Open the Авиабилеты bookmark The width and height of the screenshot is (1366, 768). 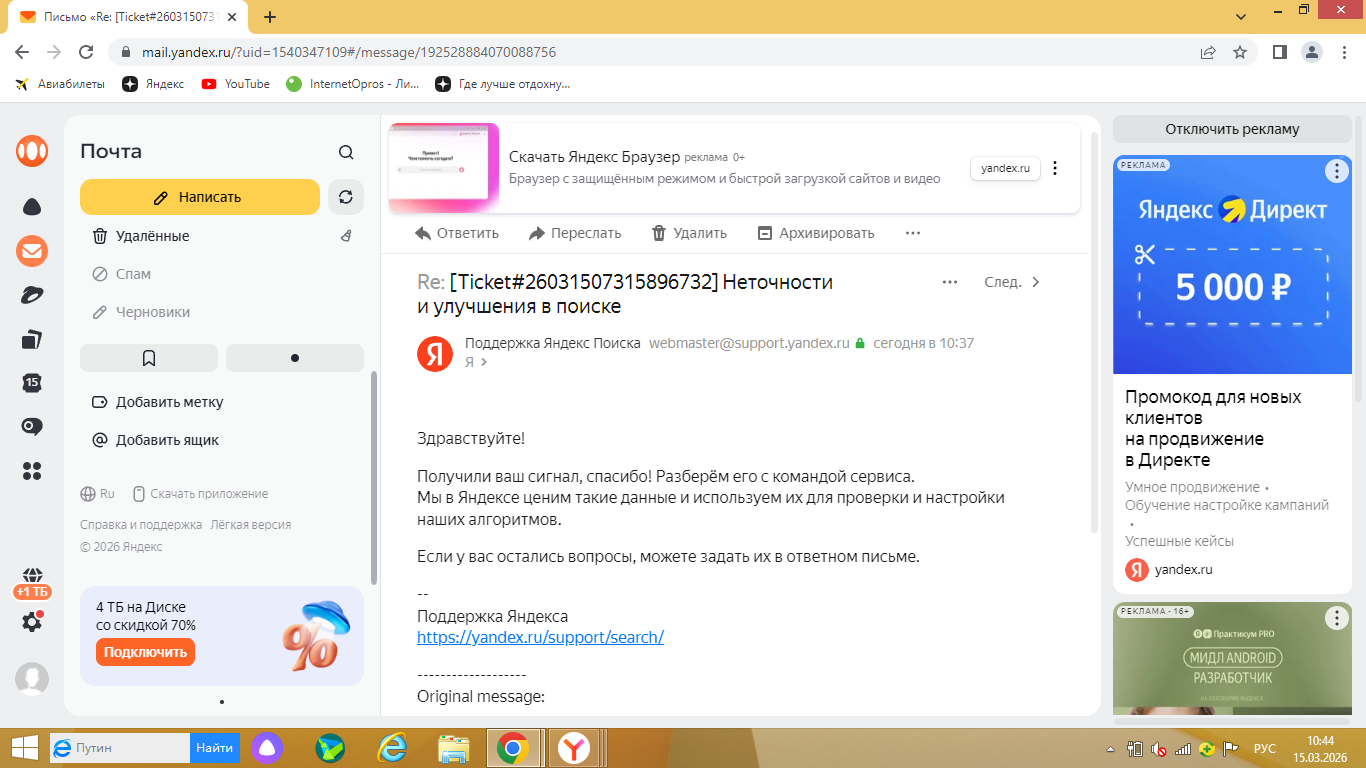point(60,84)
